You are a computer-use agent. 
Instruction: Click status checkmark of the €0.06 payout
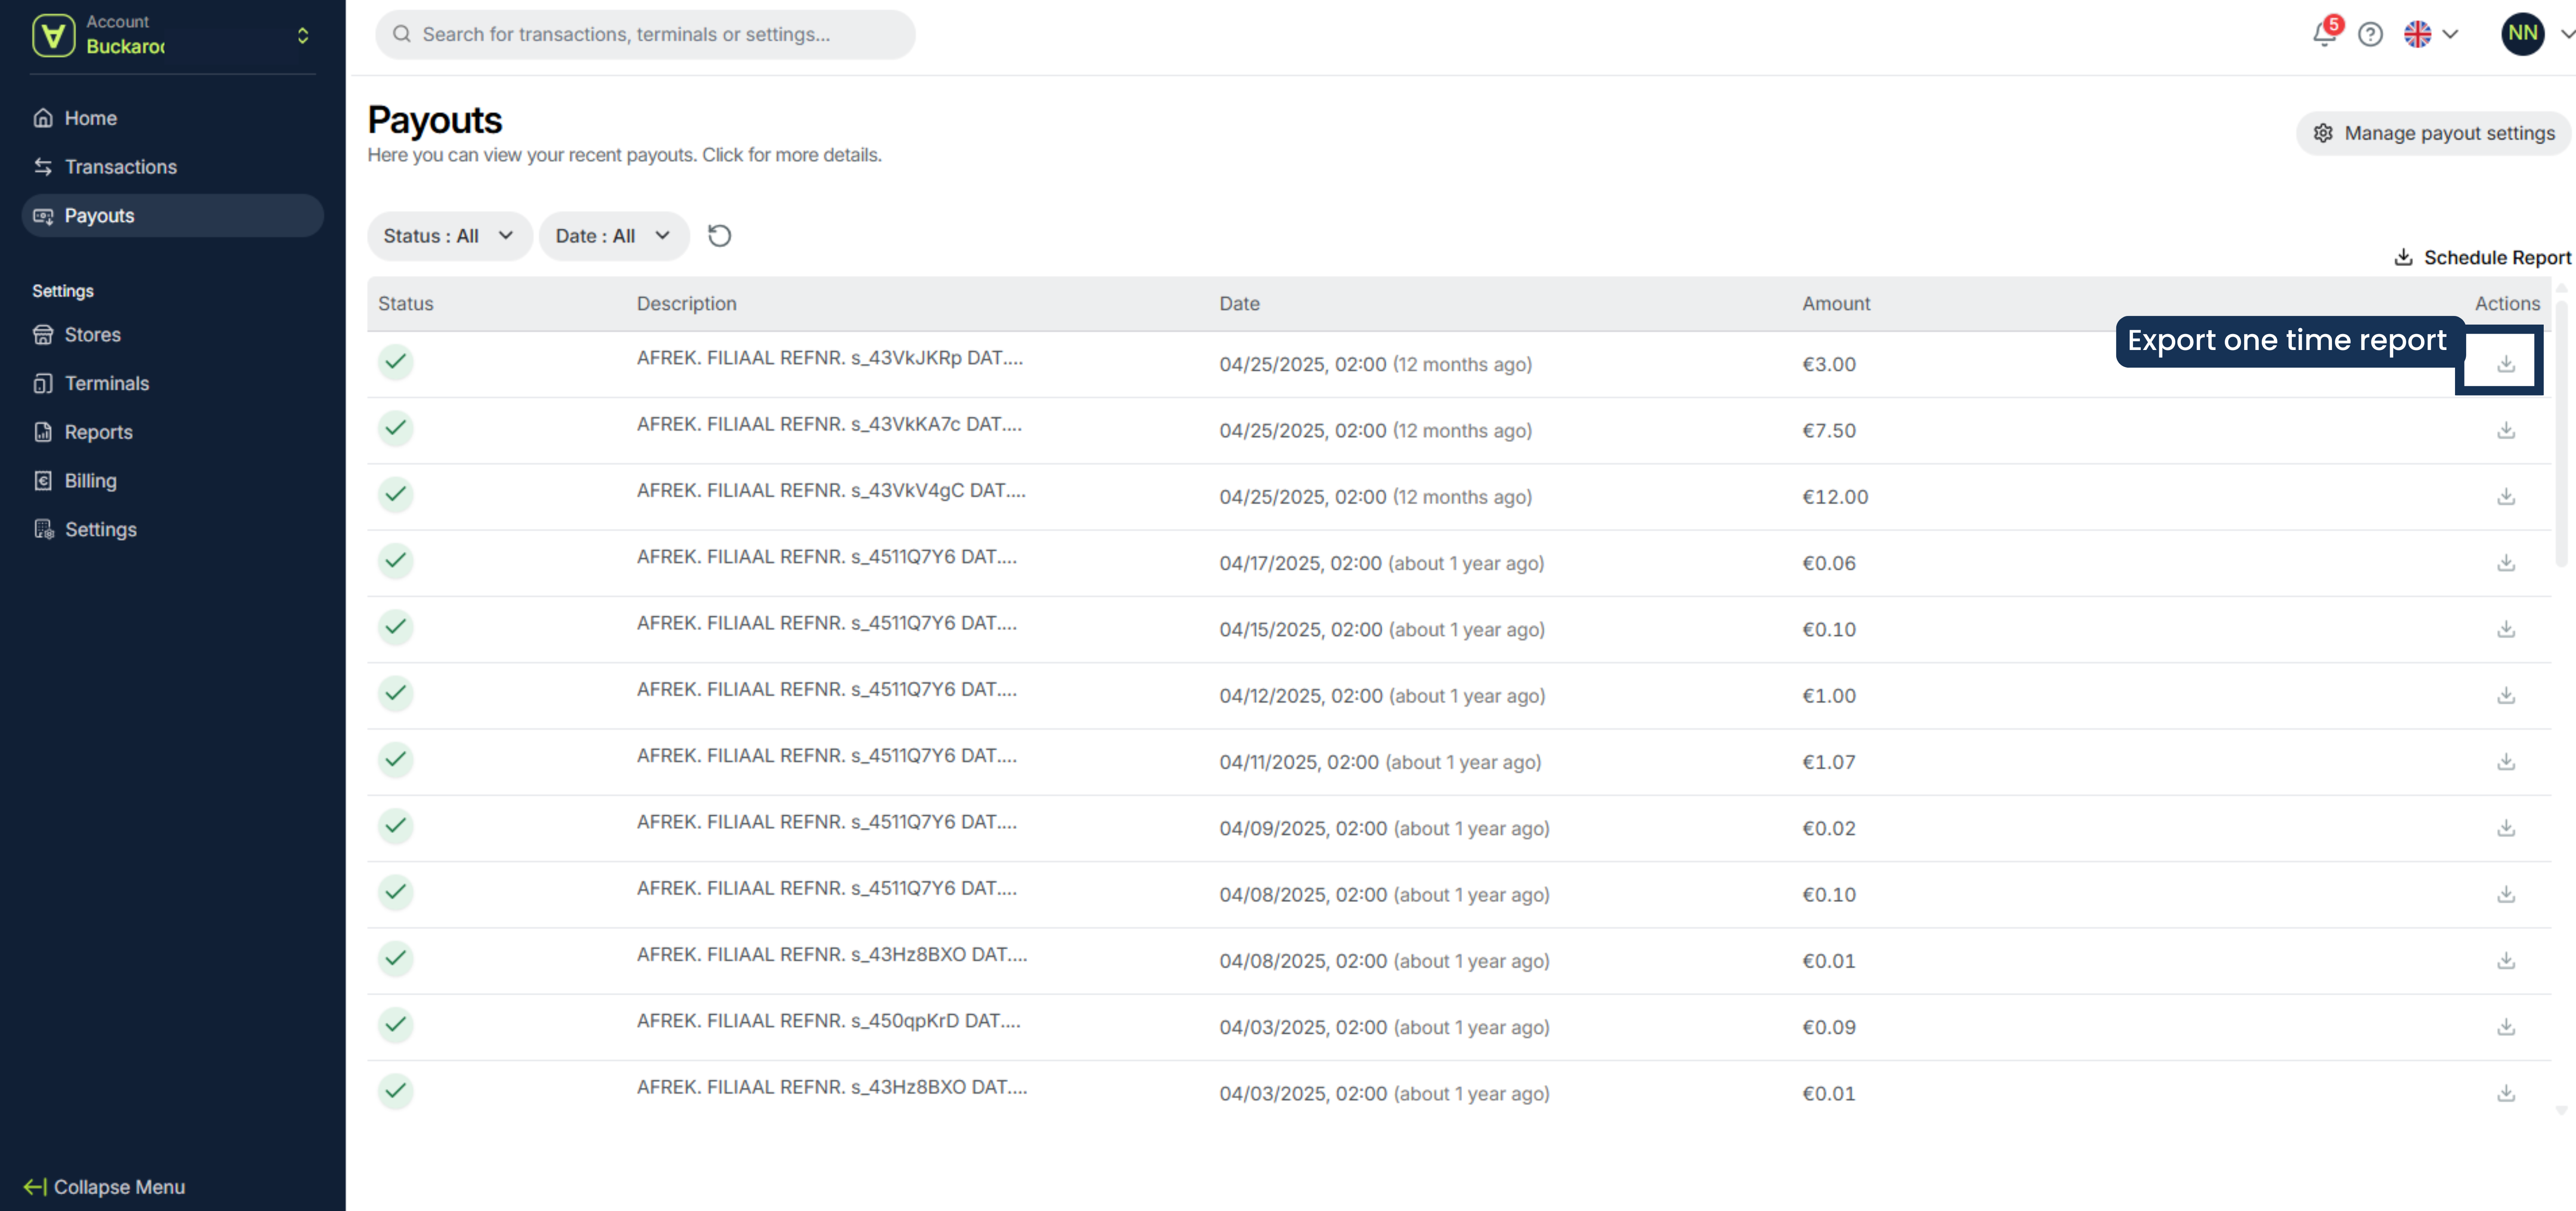click(x=396, y=560)
